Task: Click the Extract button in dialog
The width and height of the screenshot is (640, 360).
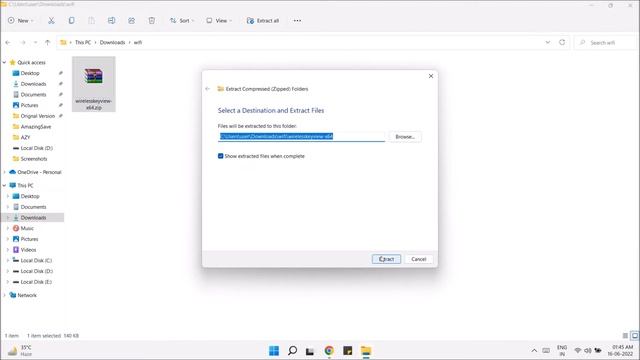Action: click(386, 259)
